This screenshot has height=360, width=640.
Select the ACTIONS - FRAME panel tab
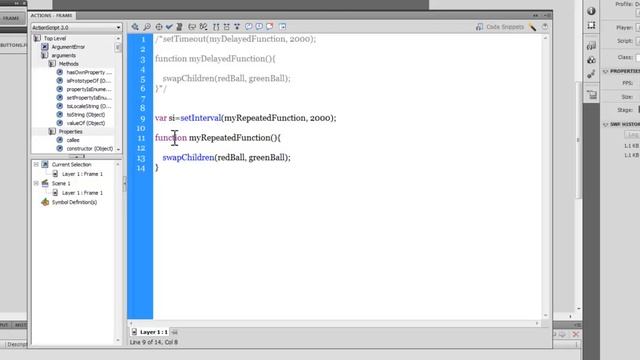pos(51,16)
